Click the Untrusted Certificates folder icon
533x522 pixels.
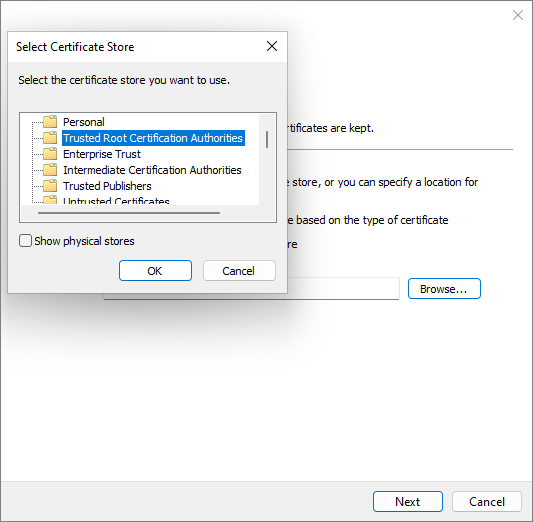pyautogui.click(x=50, y=200)
